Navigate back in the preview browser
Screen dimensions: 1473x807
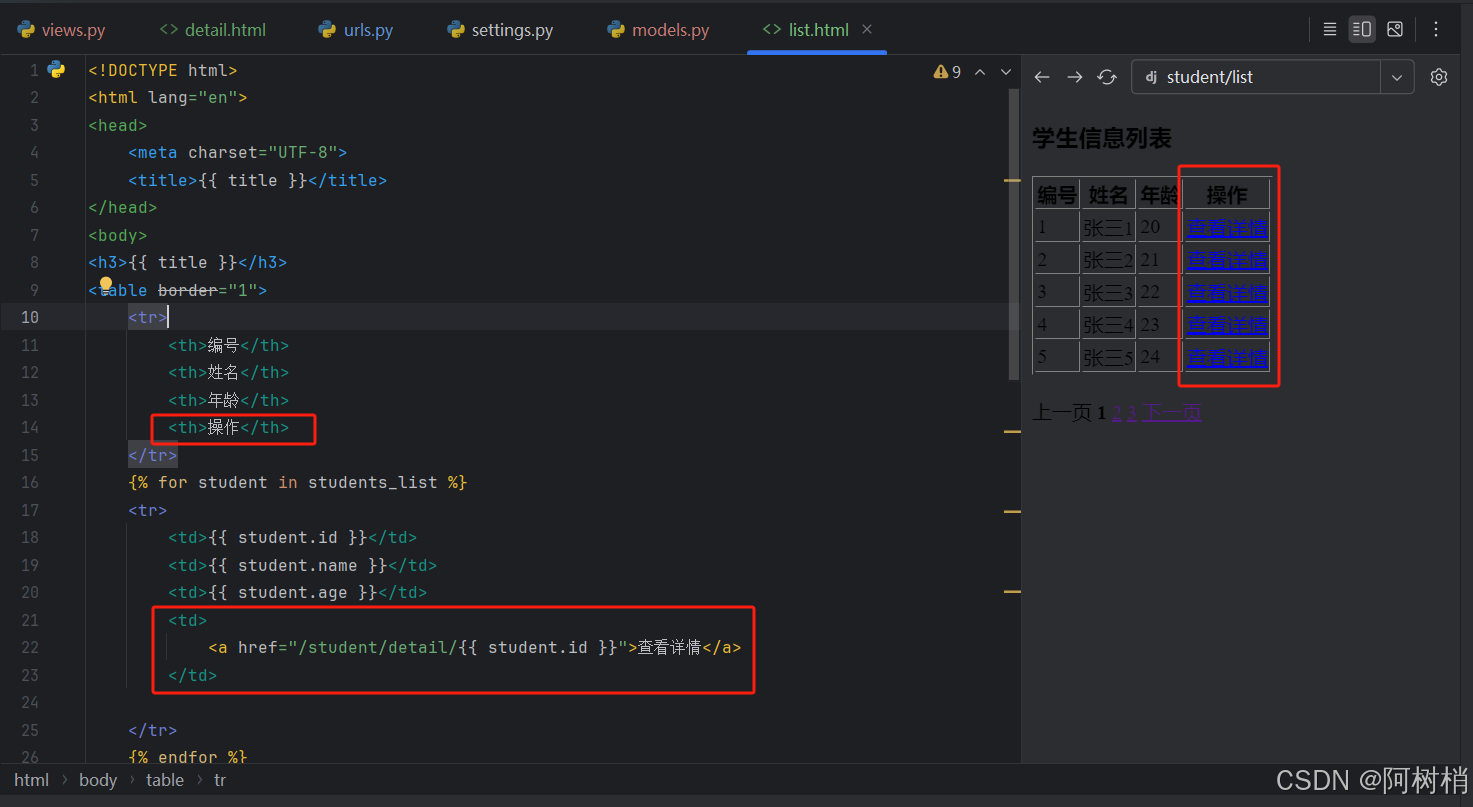click(x=1042, y=76)
